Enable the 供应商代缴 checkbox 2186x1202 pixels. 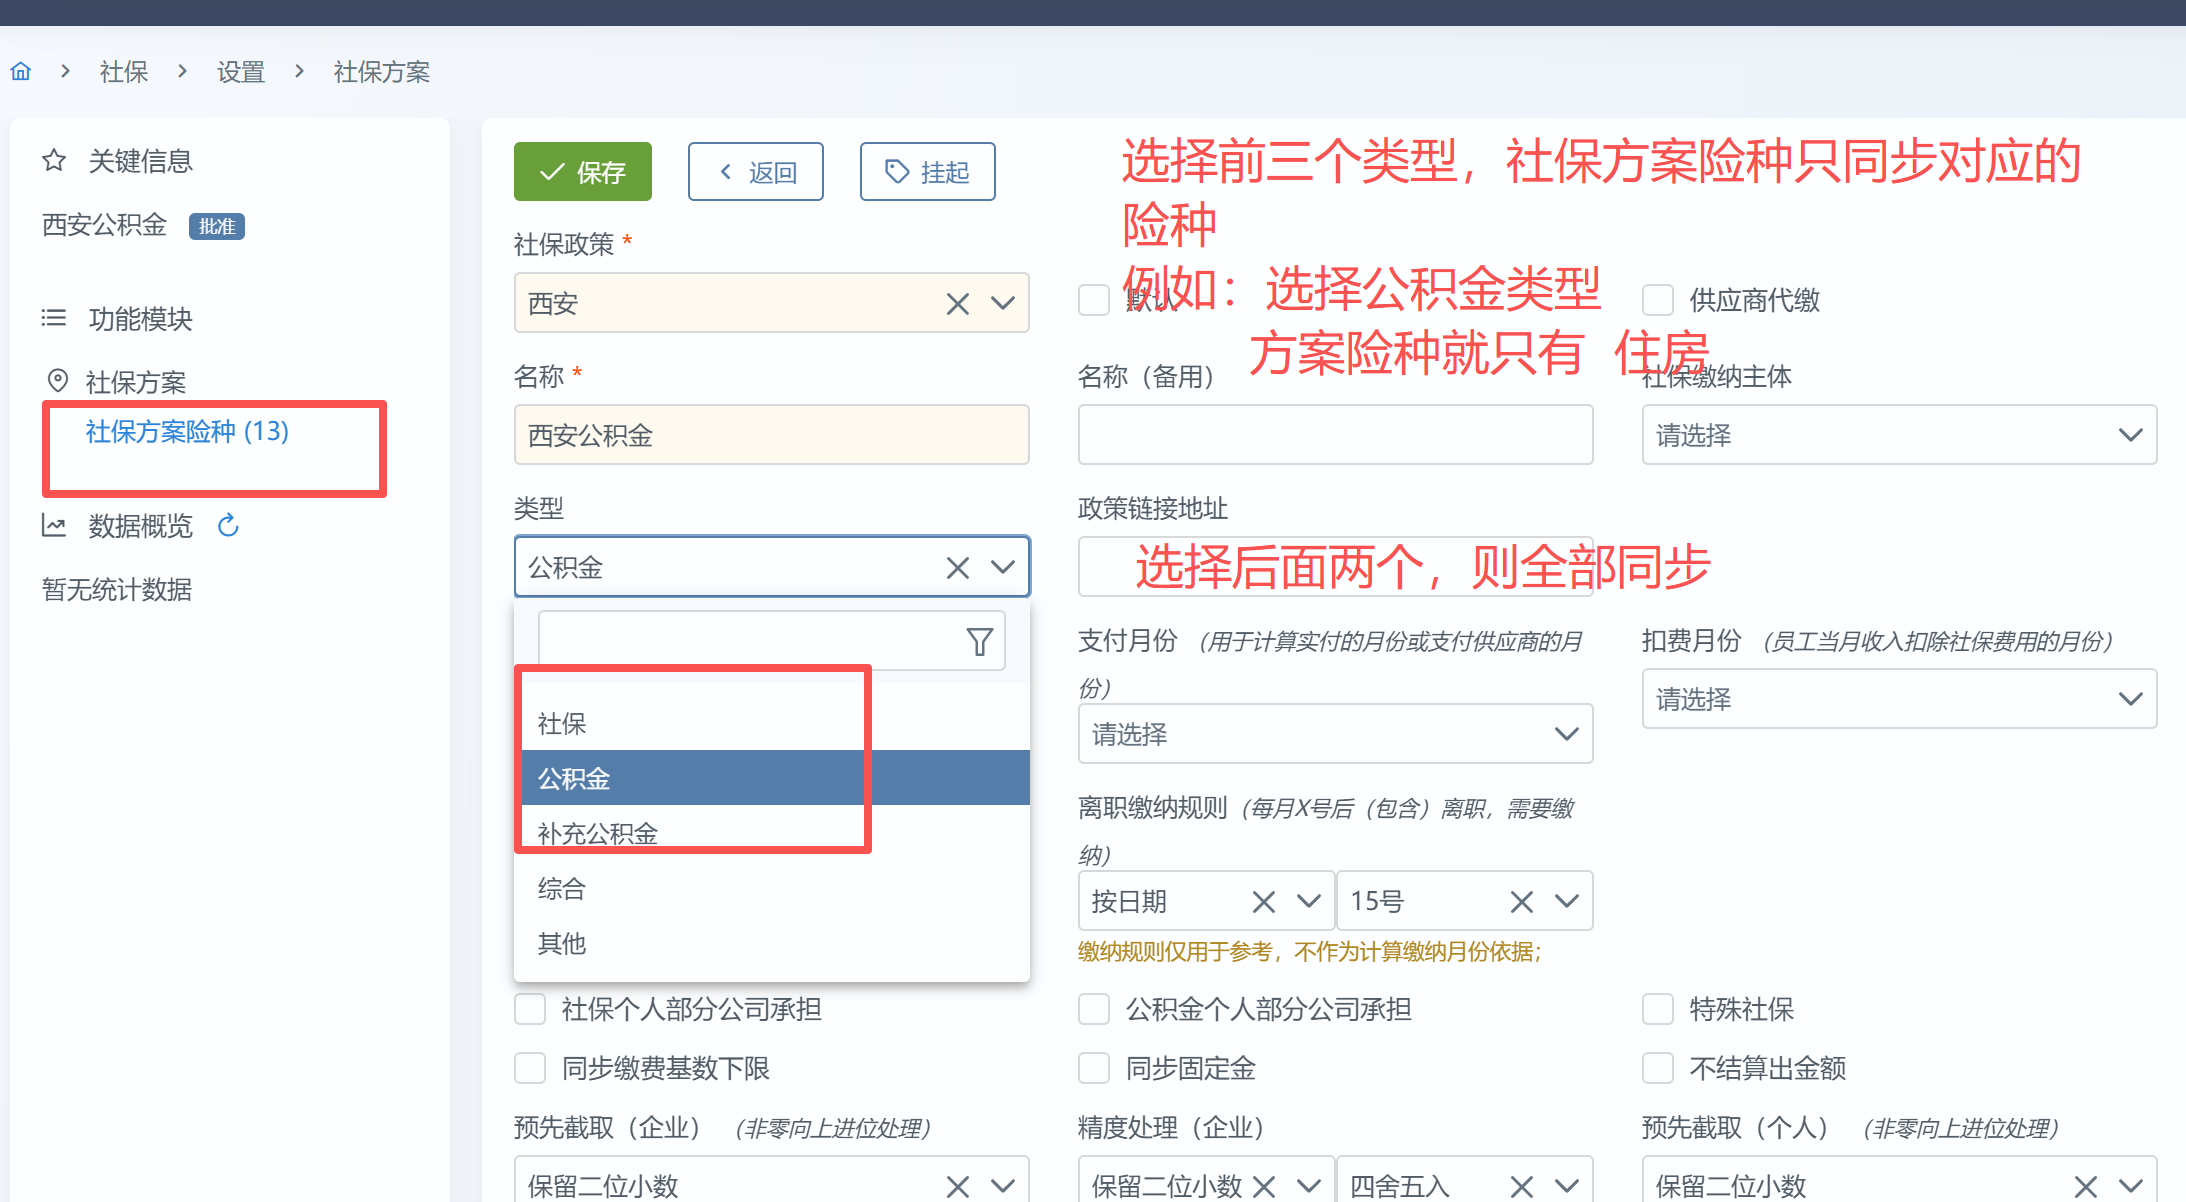[1658, 300]
